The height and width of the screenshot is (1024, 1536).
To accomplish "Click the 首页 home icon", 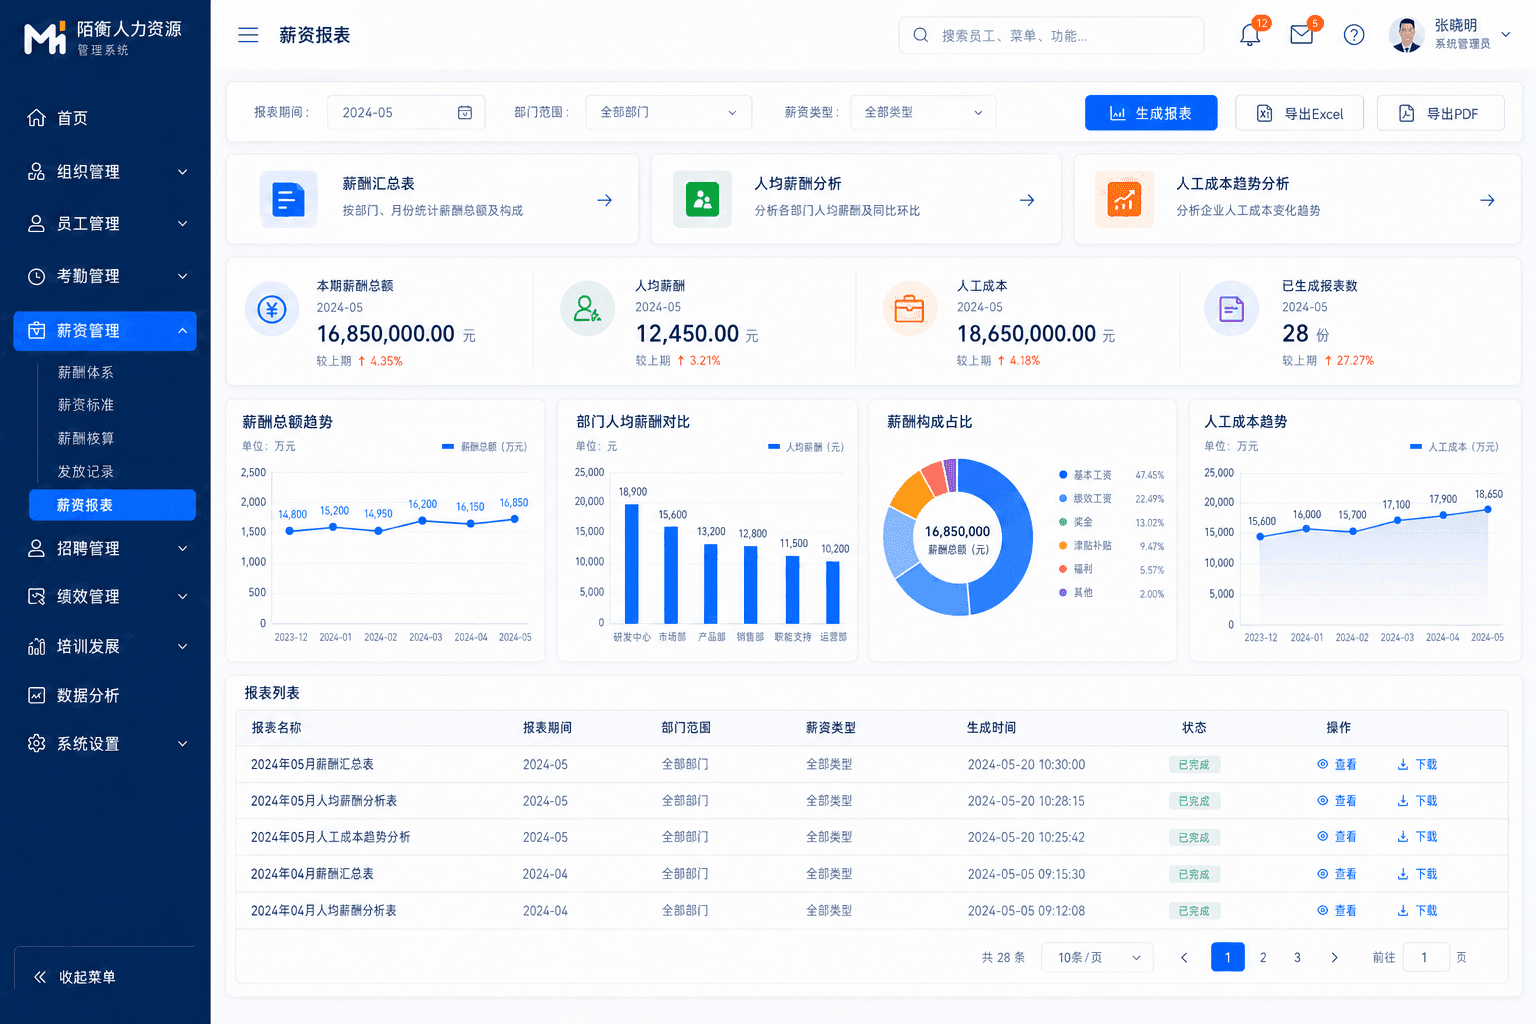I will pyautogui.click(x=36, y=118).
